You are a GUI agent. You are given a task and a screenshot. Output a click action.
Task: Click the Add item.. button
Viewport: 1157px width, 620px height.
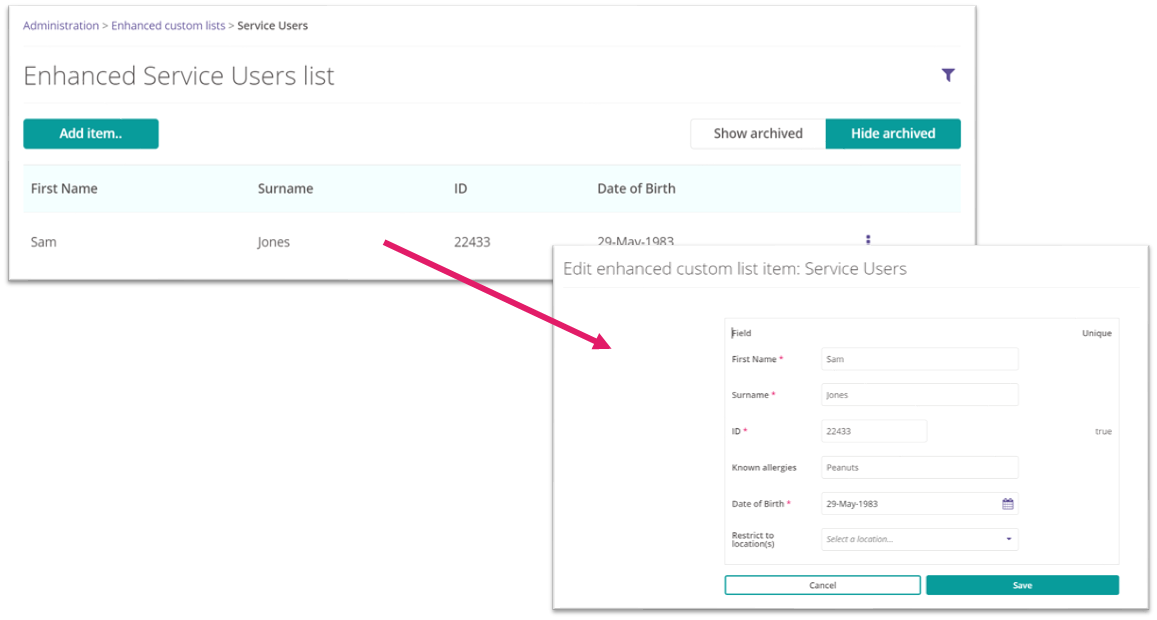(x=91, y=134)
